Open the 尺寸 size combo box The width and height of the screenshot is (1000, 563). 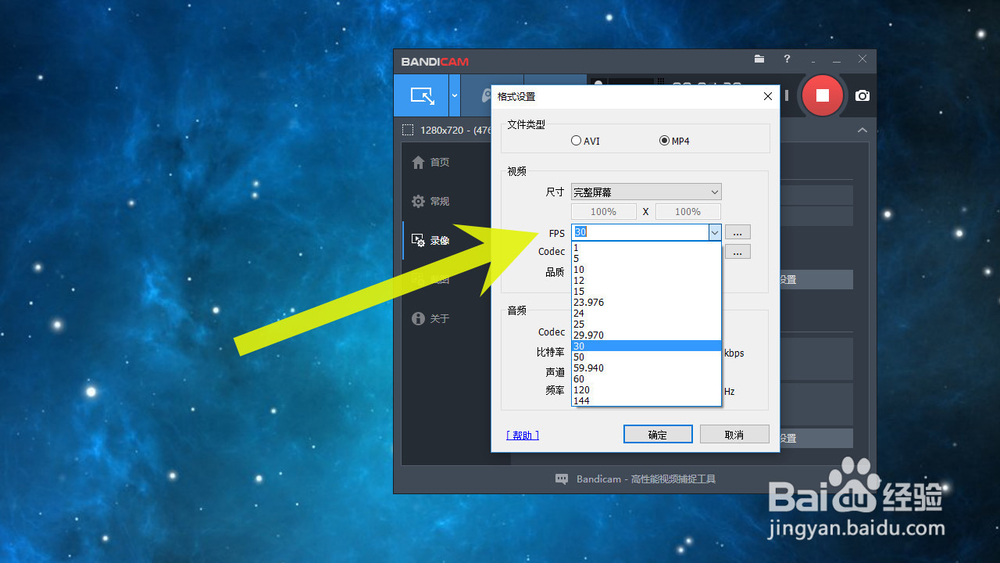coord(646,192)
